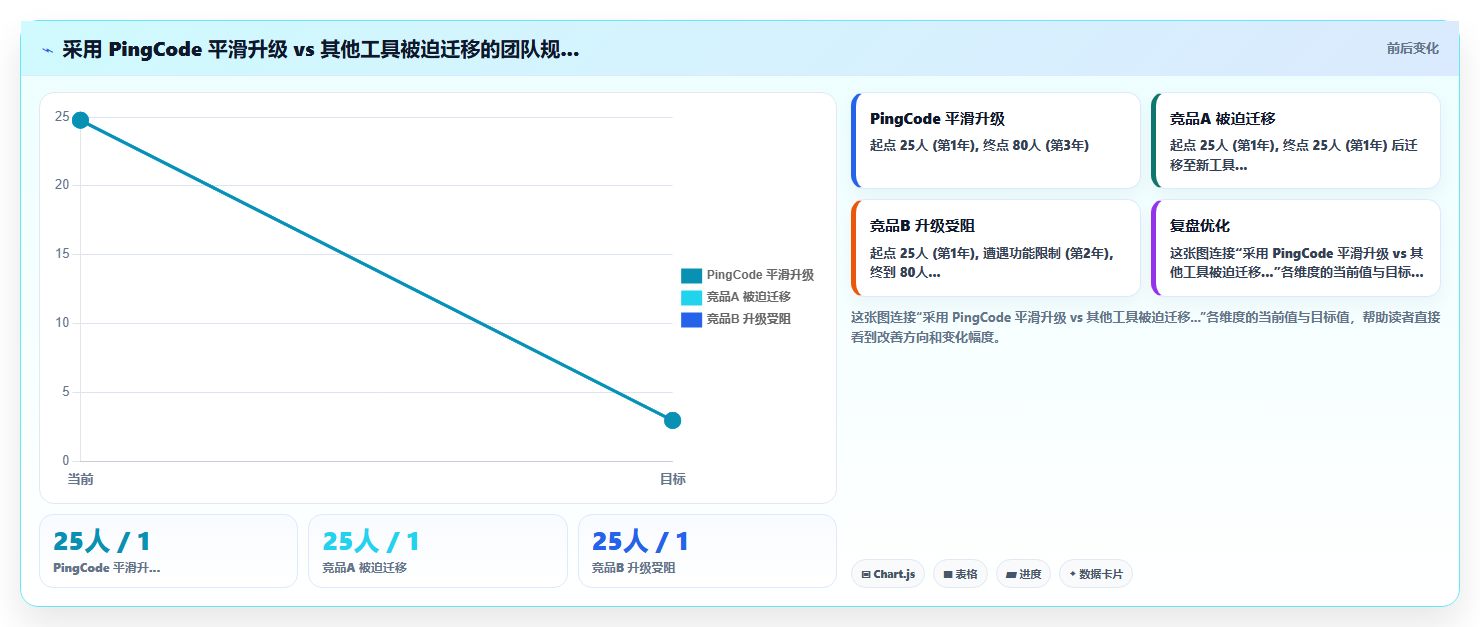Viewport: 1480px width, 627px height.
Task: Toggle 竞品B 升级受阻 legend color box
Action: 691,319
